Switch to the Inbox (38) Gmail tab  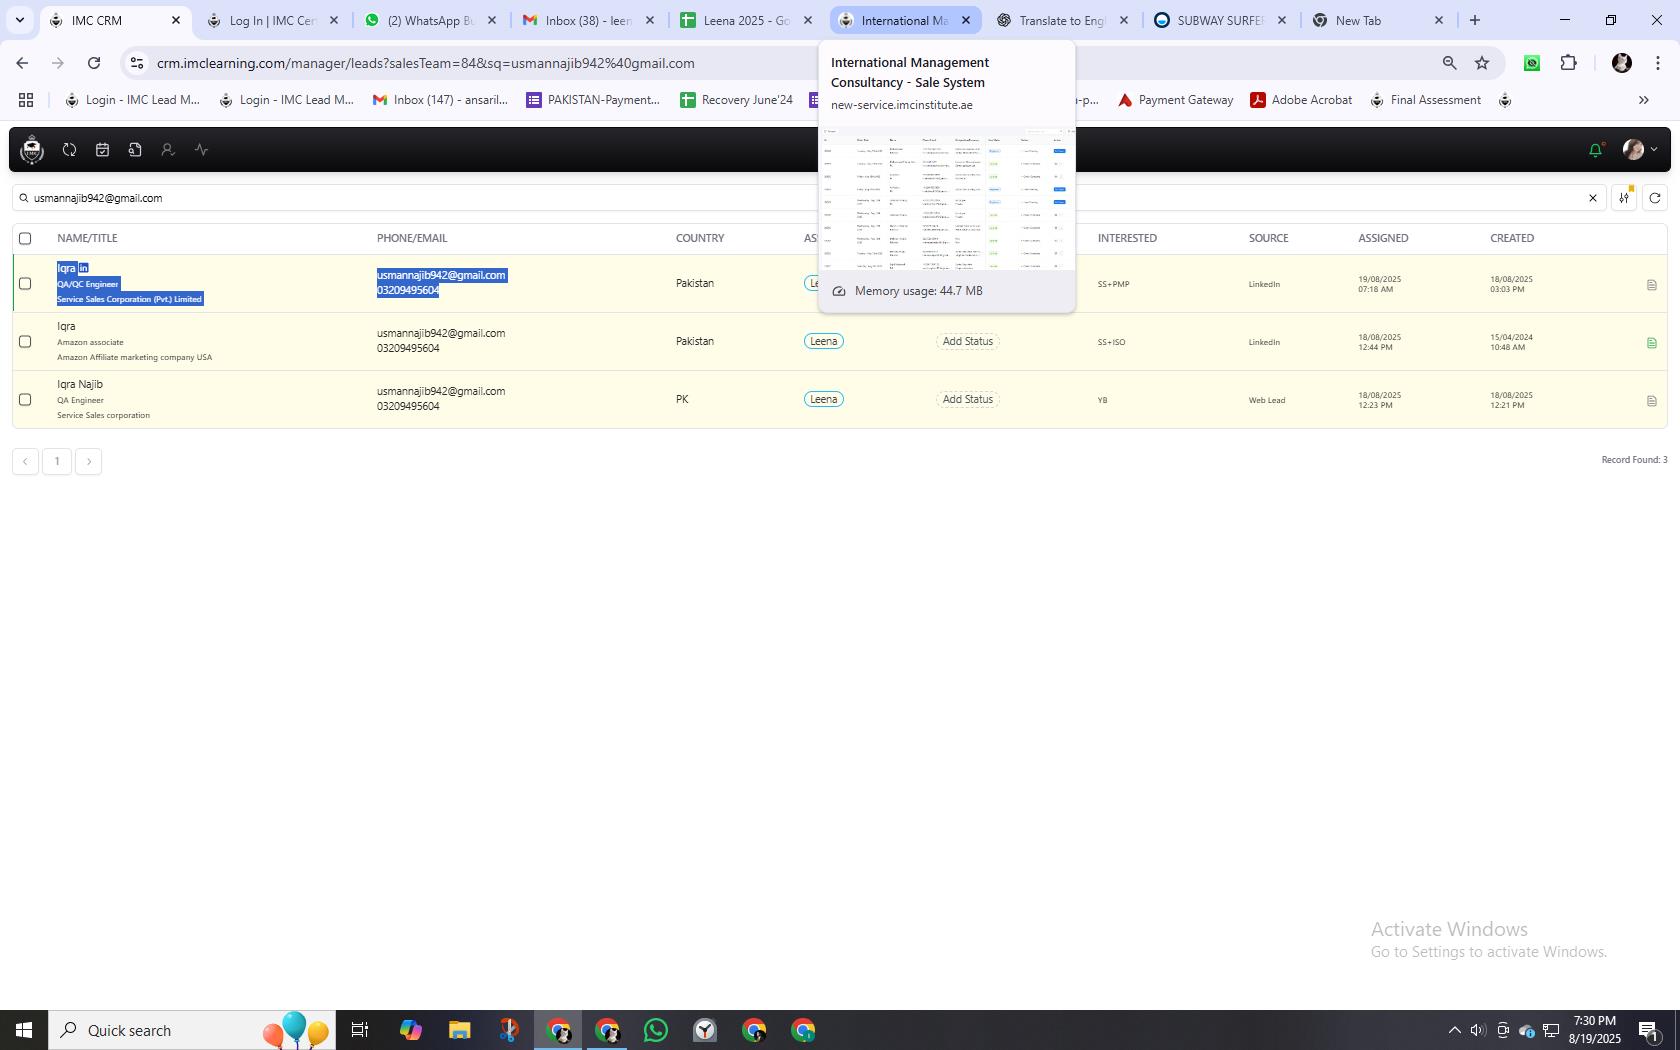(x=589, y=20)
